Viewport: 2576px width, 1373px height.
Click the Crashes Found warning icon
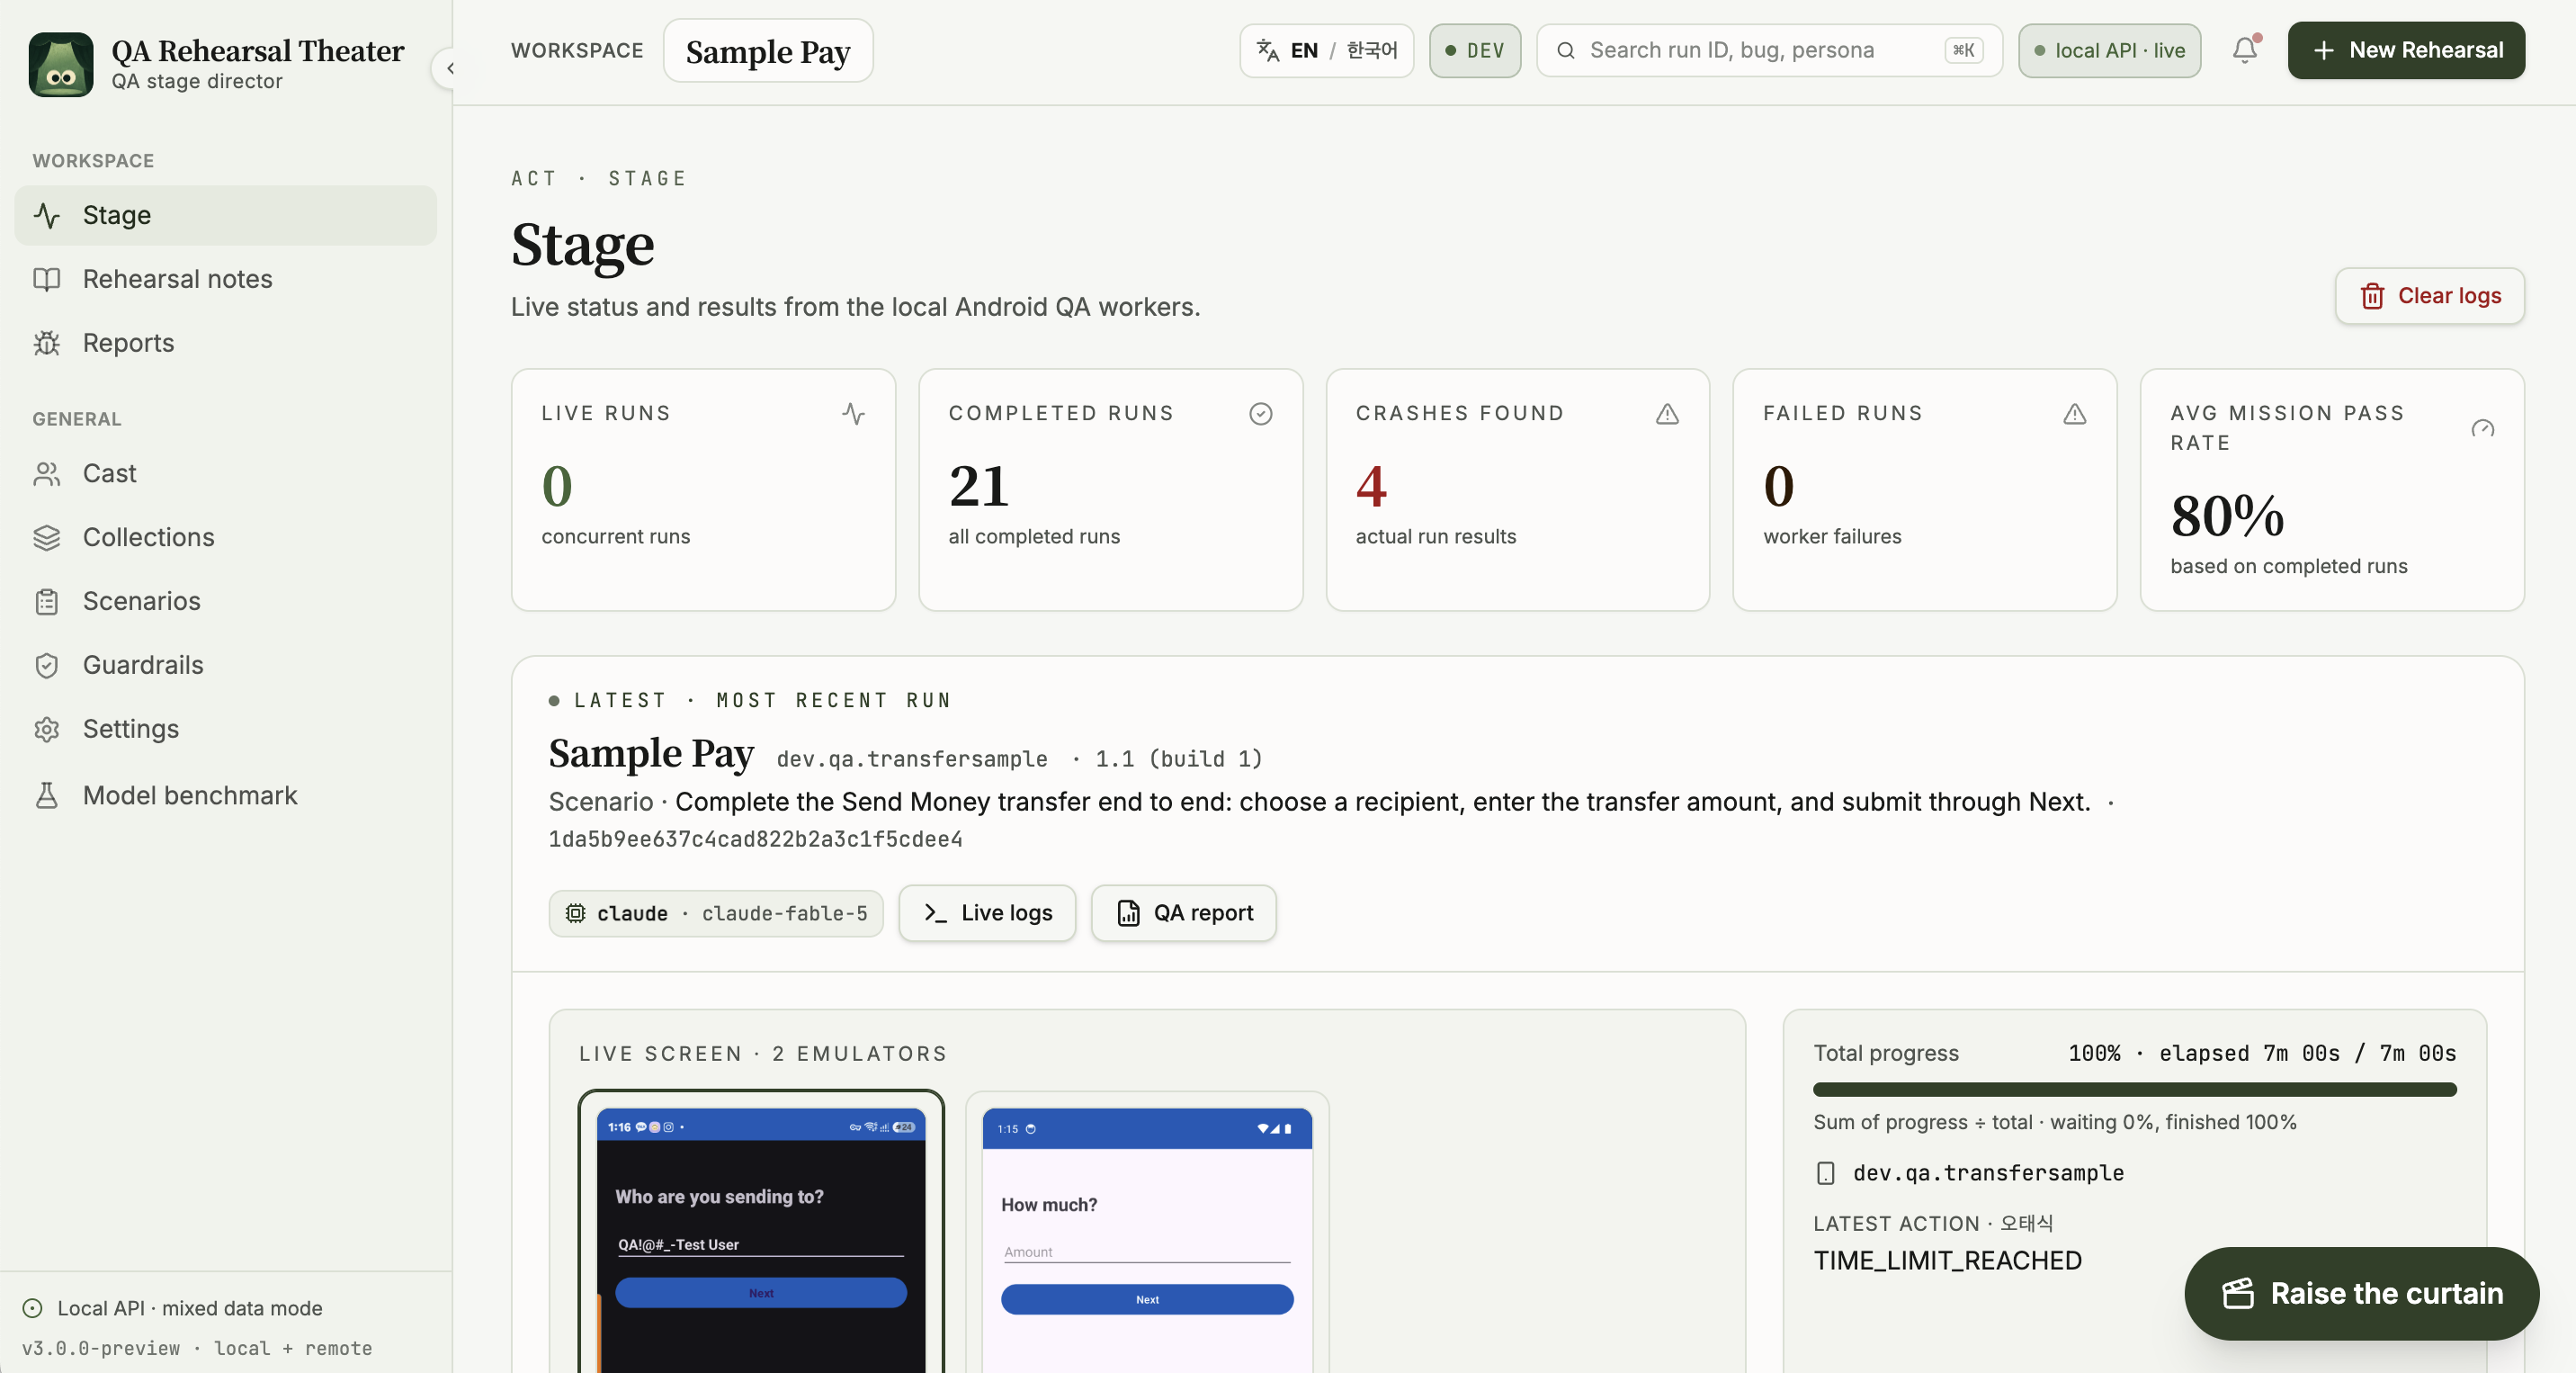pos(1667,413)
